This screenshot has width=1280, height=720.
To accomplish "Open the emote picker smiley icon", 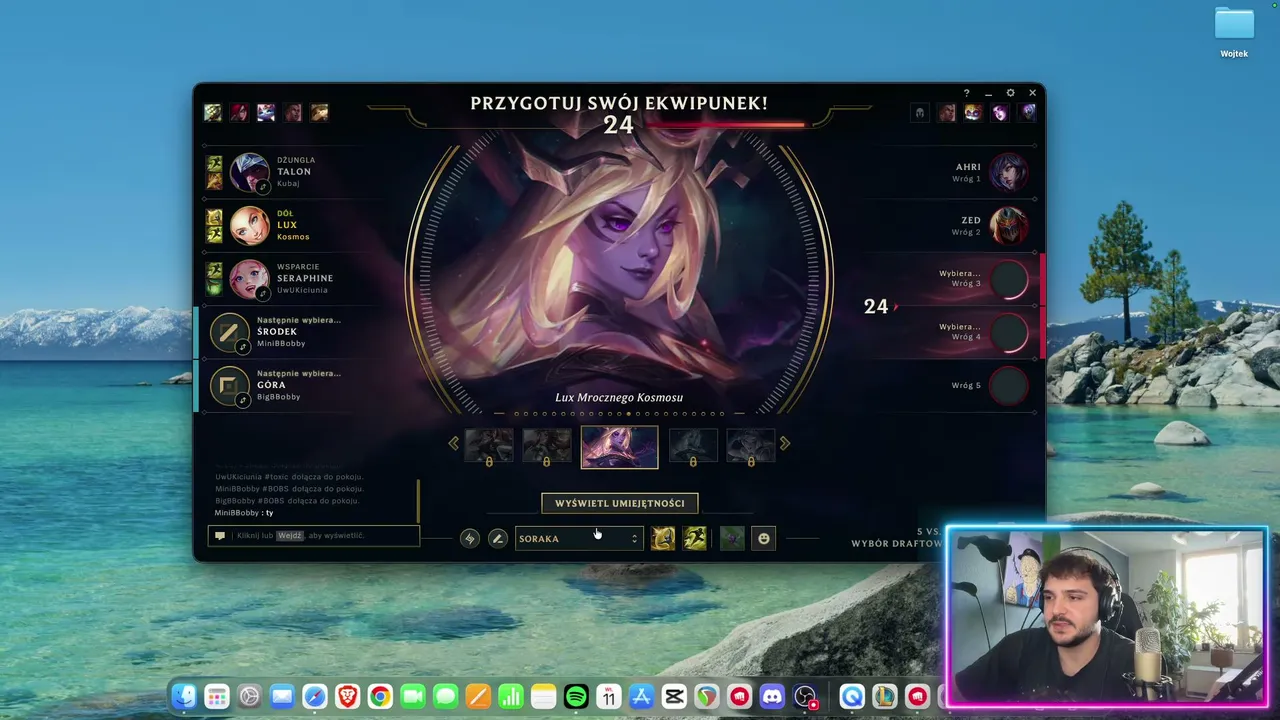I will (764, 538).
